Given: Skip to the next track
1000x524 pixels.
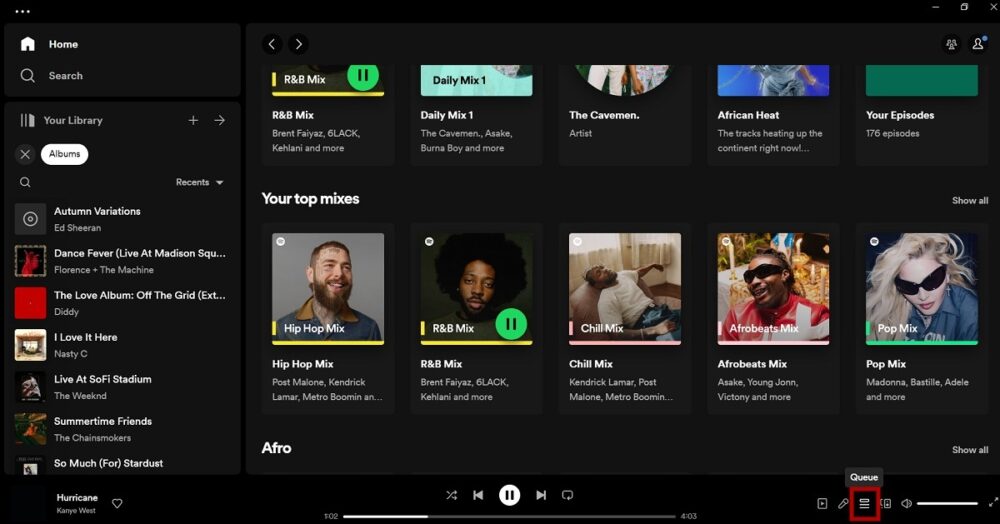Looking at the screenshot, I should (x=541, y=495).
